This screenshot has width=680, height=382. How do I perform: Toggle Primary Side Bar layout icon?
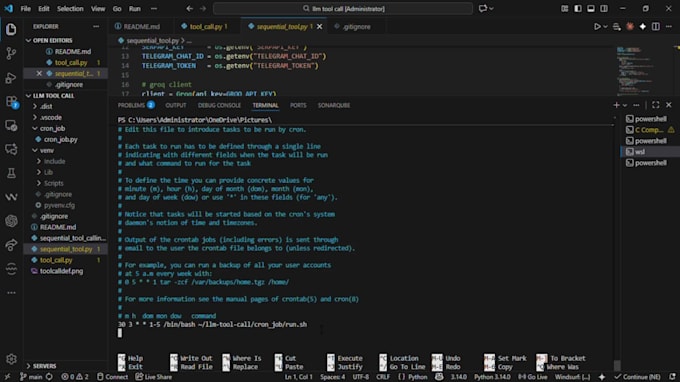(x=578, y=9)
